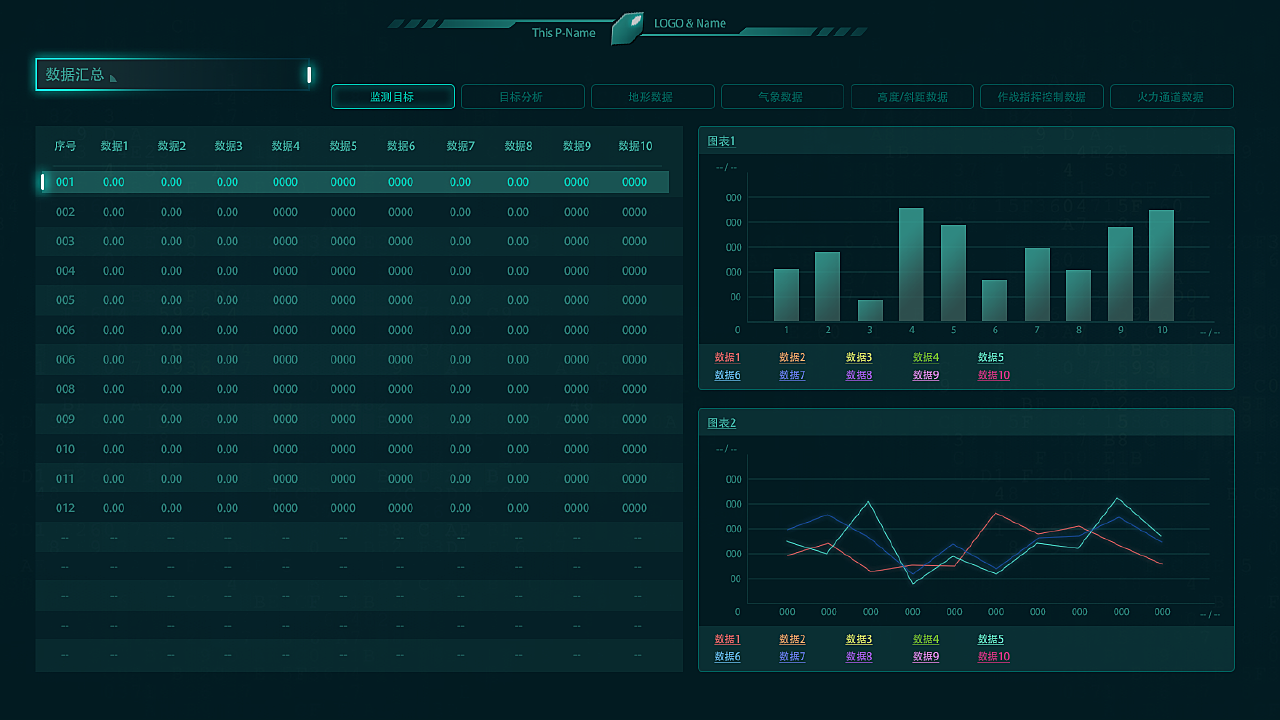This screenshot has height=720, width=1280.
Task: Click bar 10 in the 图表1 chart
Action: [x=1161, y=265]
